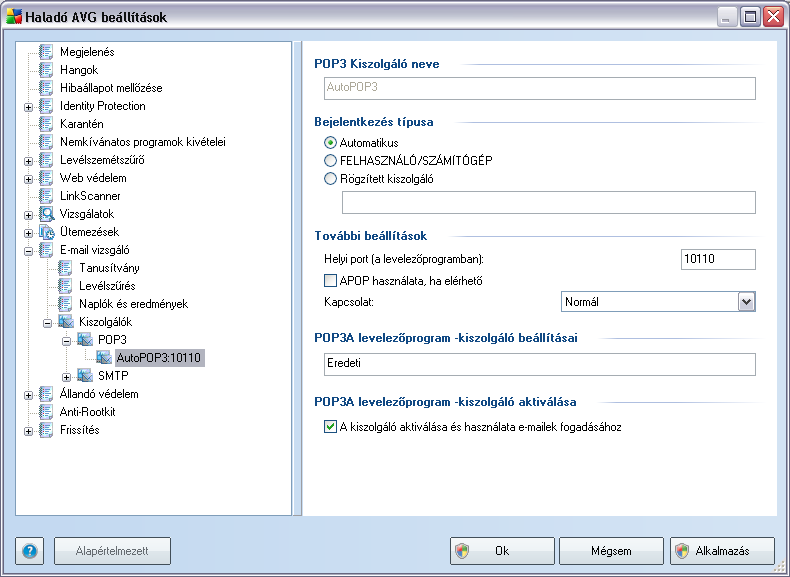Click the E-mail vizsgáló tree icon

point(46,250)
